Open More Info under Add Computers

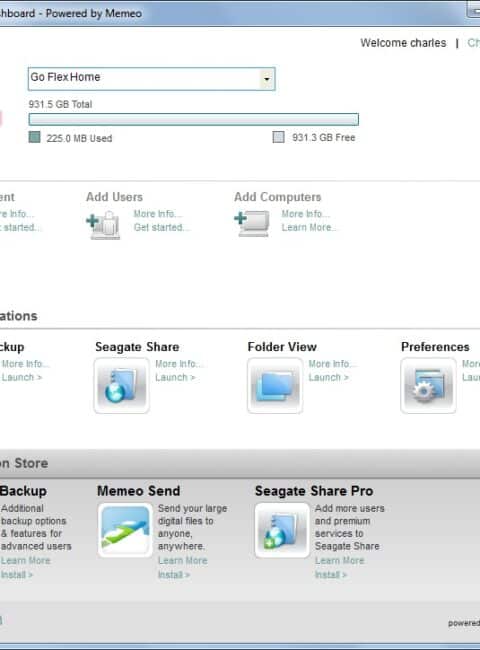pos(305,214)
